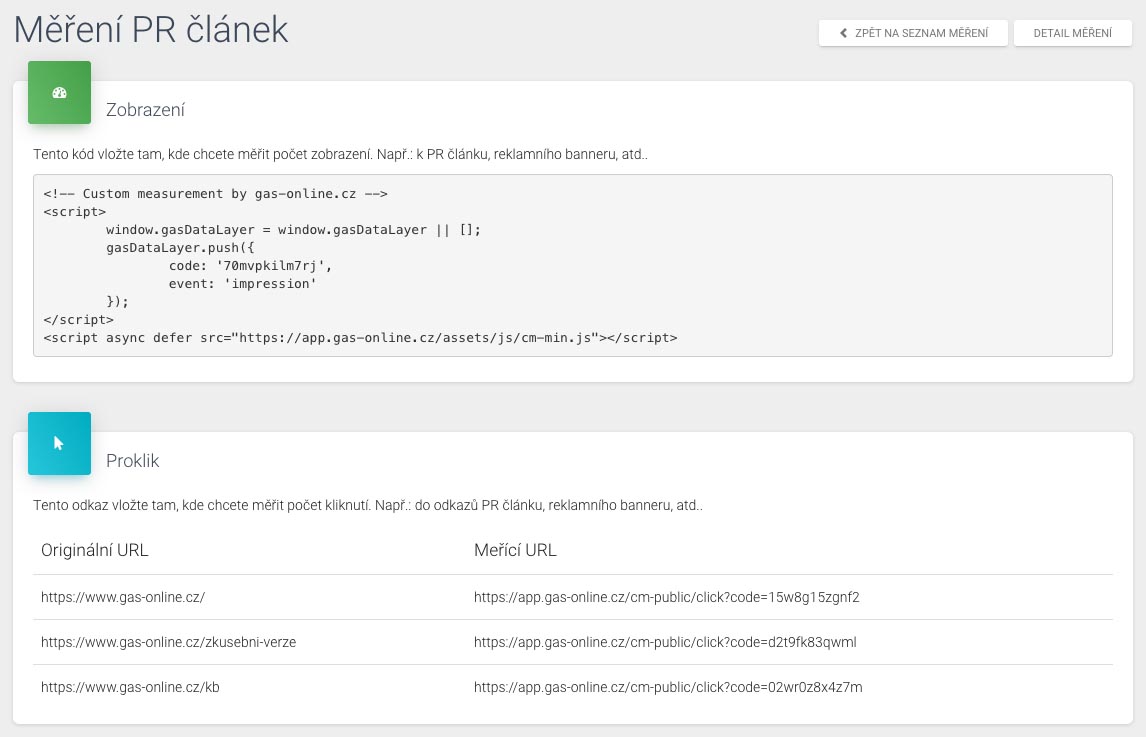
Task: Click tracking URL with code d2t9fk83qwml
Action: click(x=665, y=642)
